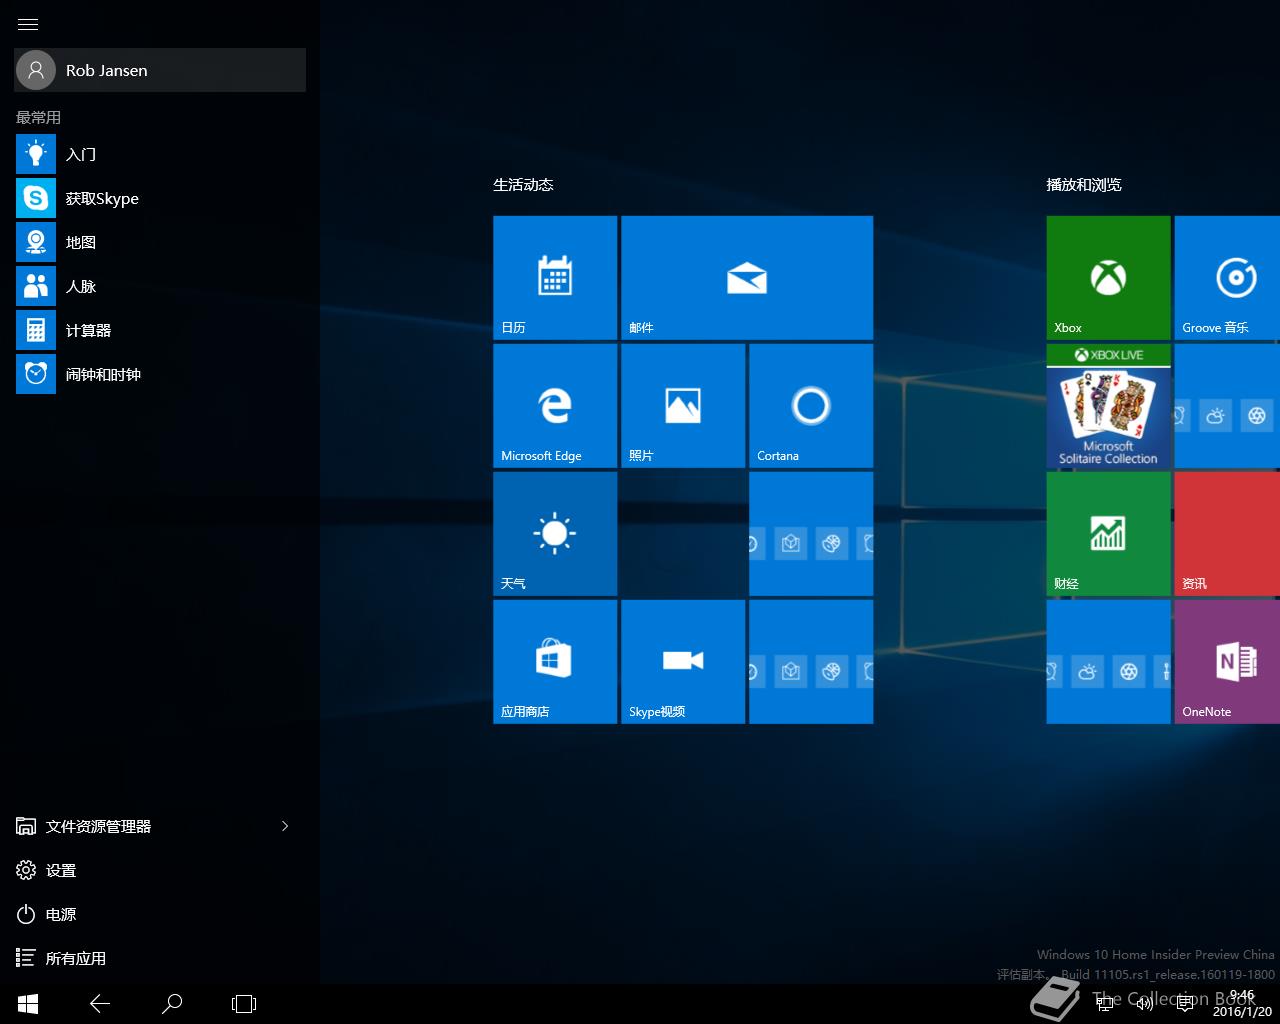
Task: Open the Xbox tile
Action: (1108, 278)
